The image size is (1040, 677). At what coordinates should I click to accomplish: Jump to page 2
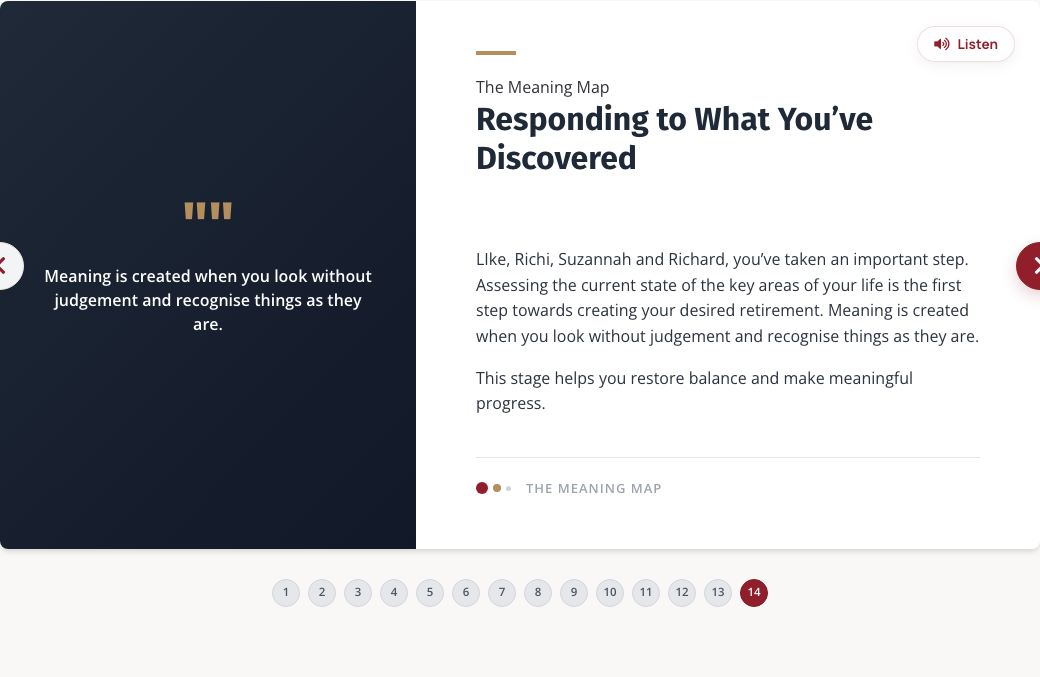(322, 592)
